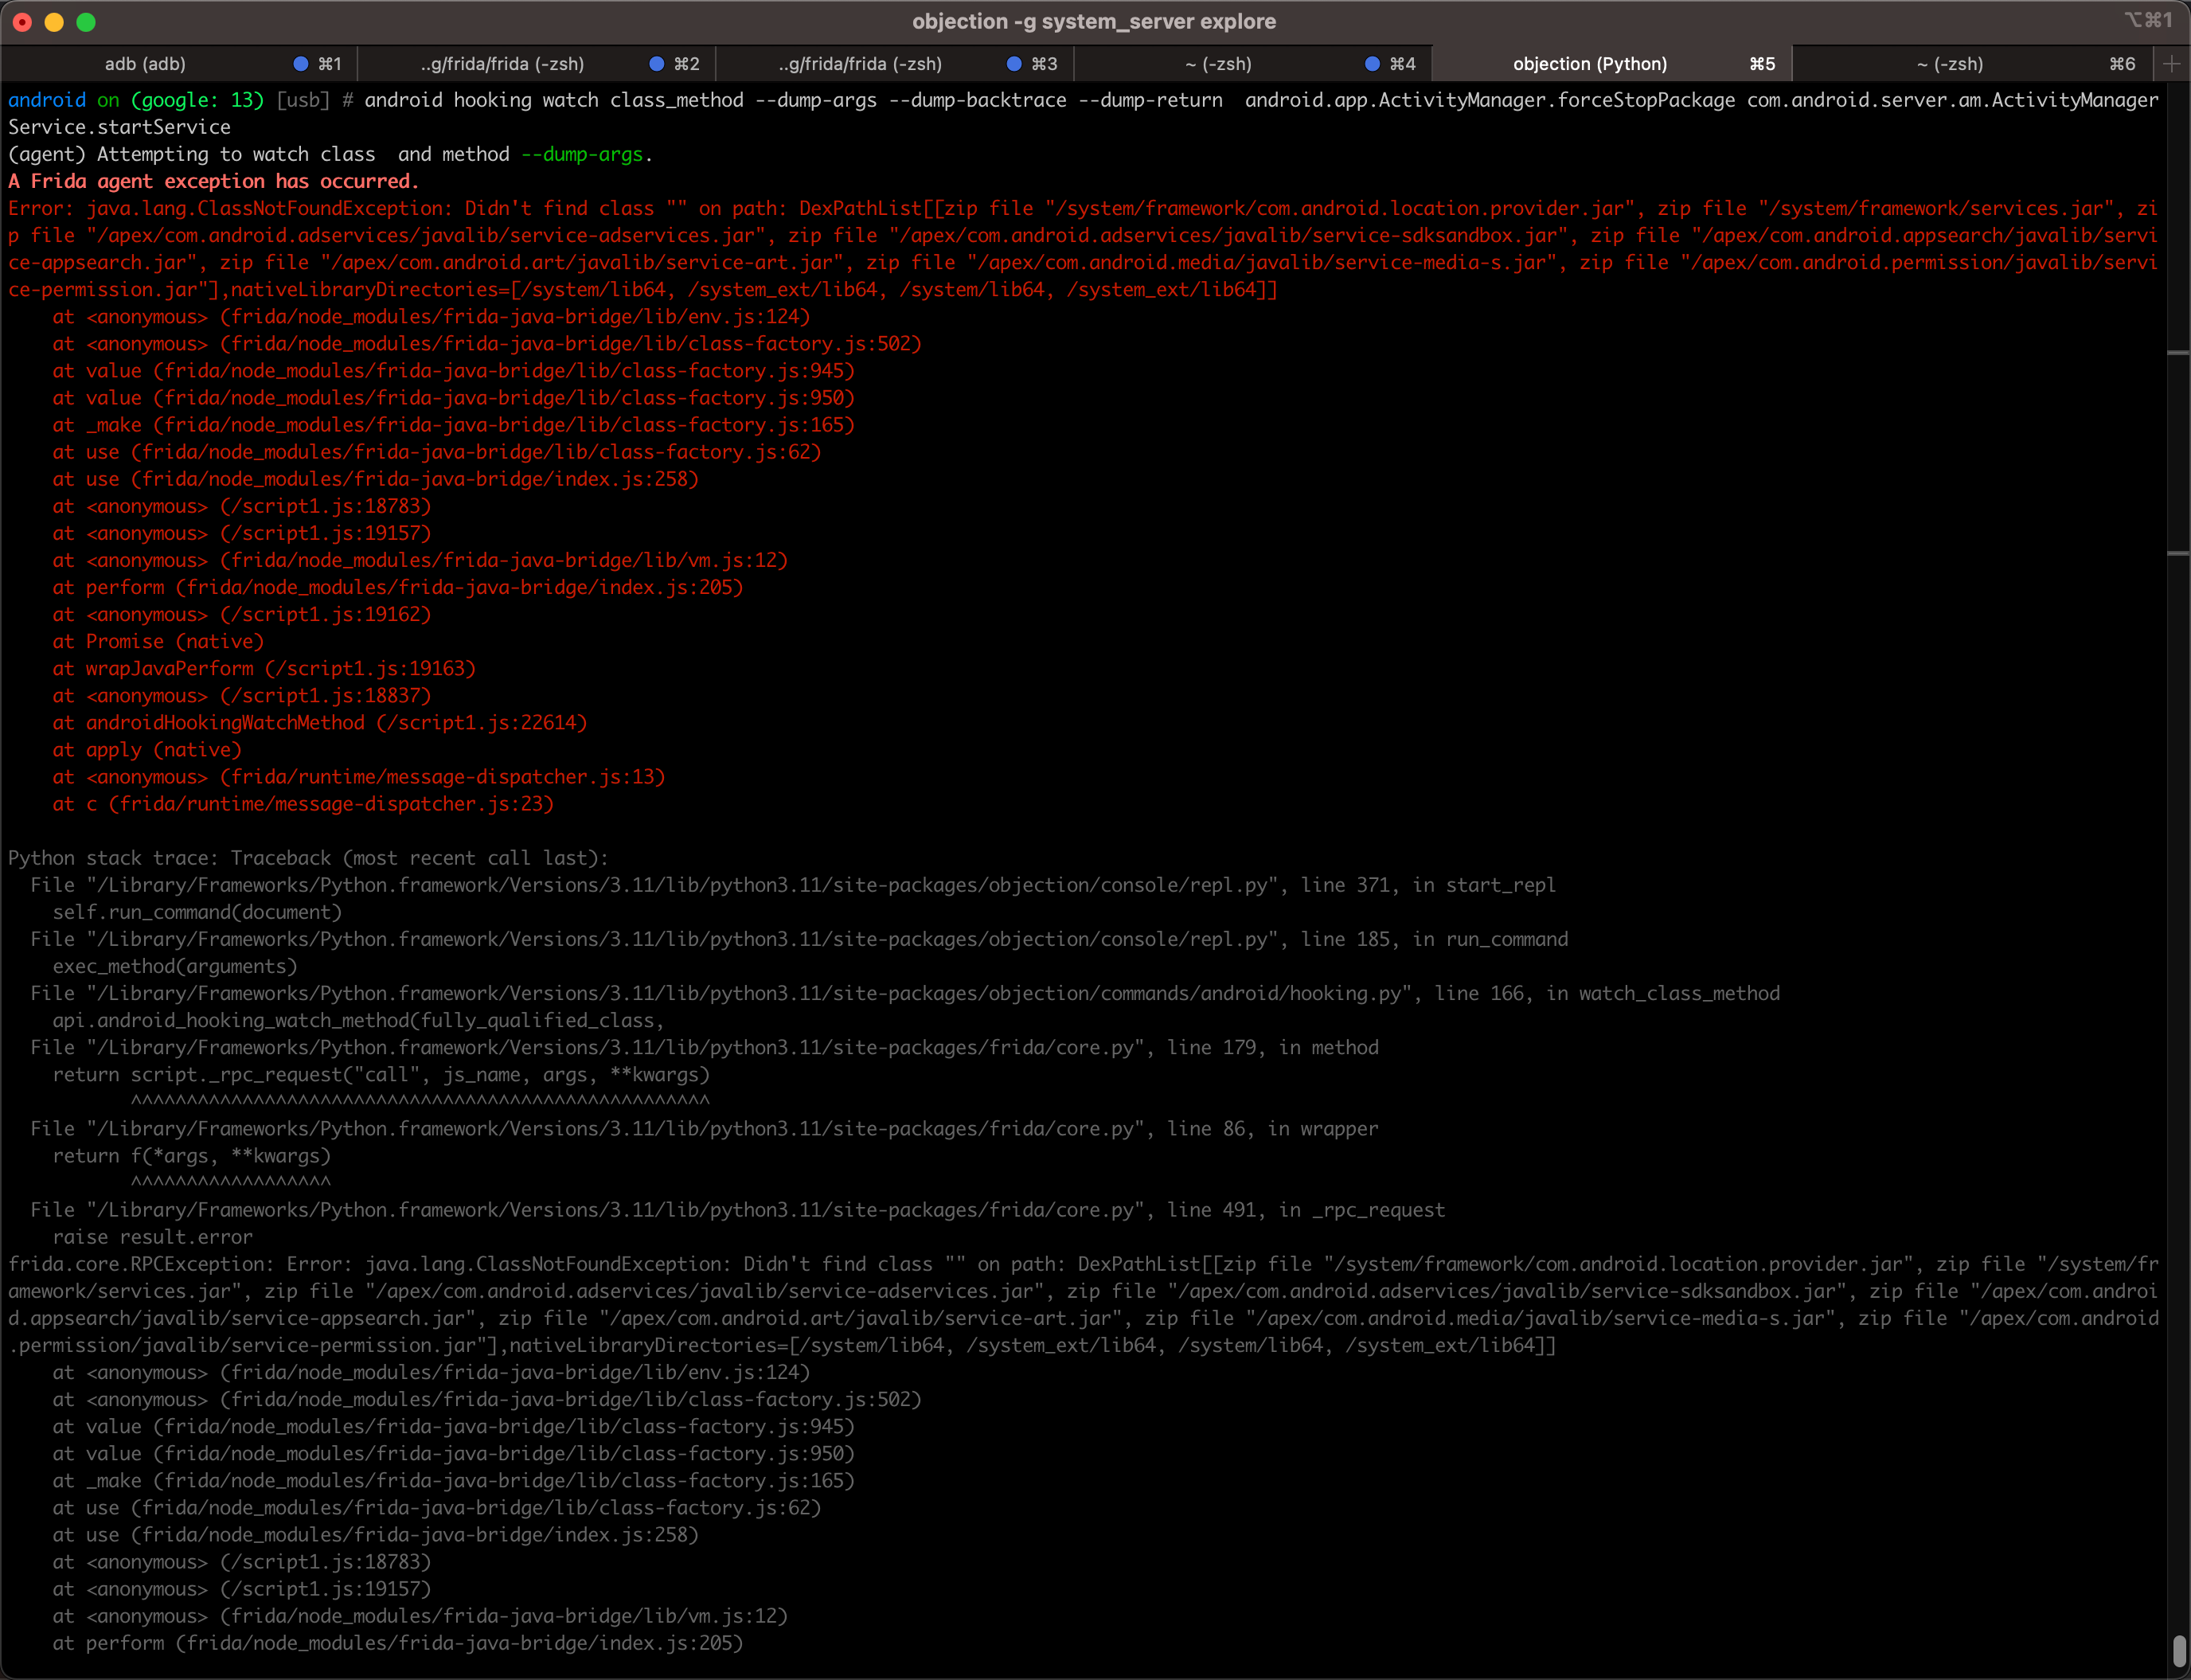This screenshot has height=1680, width=2191.
Task: Click 'android.app.ActivityManager.forceStopPackage' in the command
Action: coord(1490,100)
